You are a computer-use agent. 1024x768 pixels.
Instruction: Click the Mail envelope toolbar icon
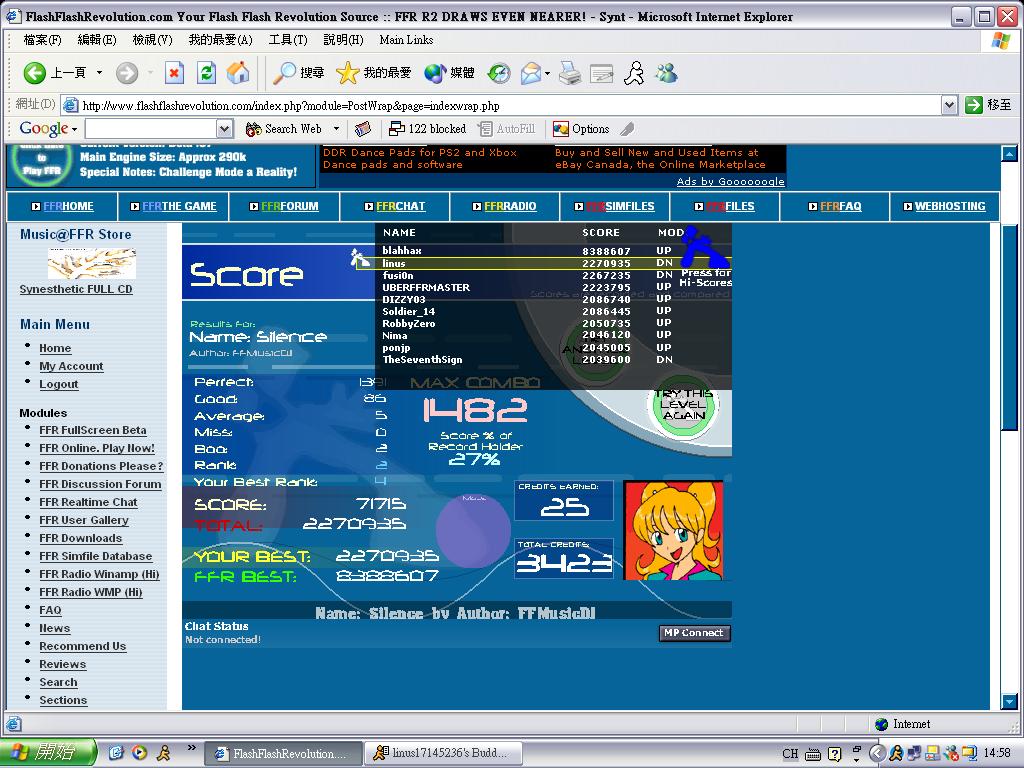click(x=531, y=72)
